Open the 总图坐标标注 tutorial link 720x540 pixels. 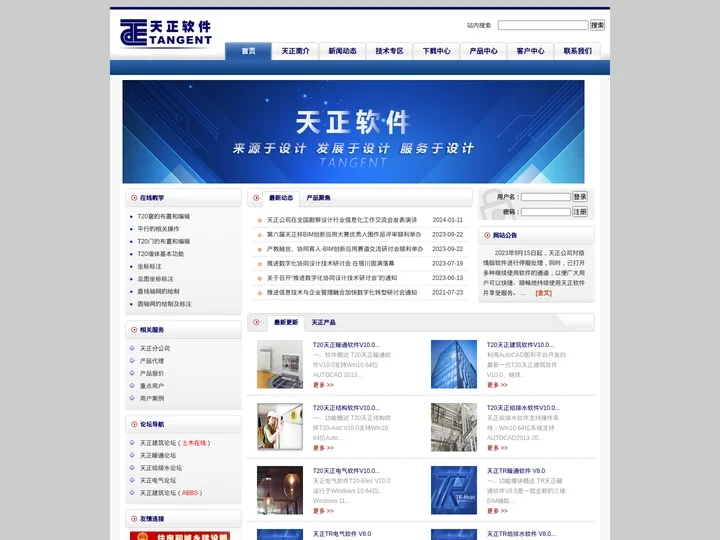point(156,279)
